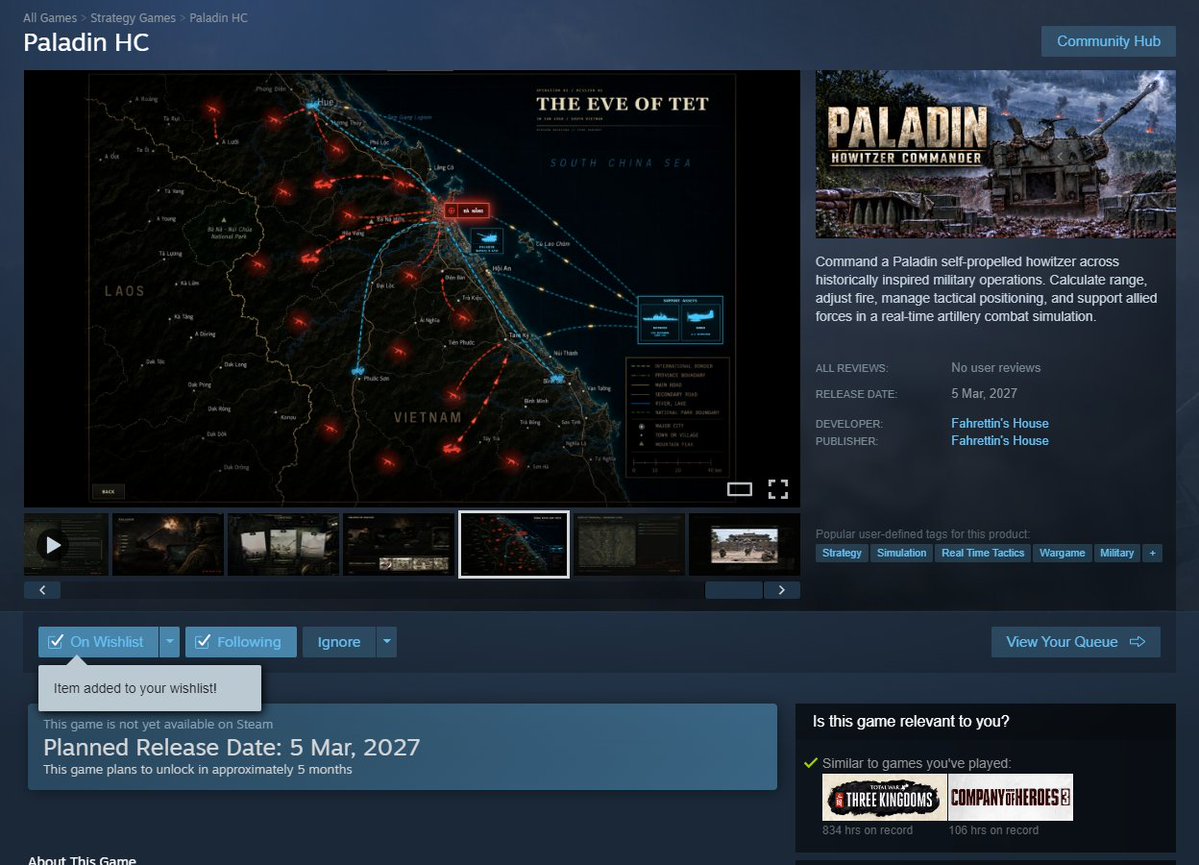Screen dimensions: 1199x865
Task: Click the Ignore button
Action: point(339,642)
